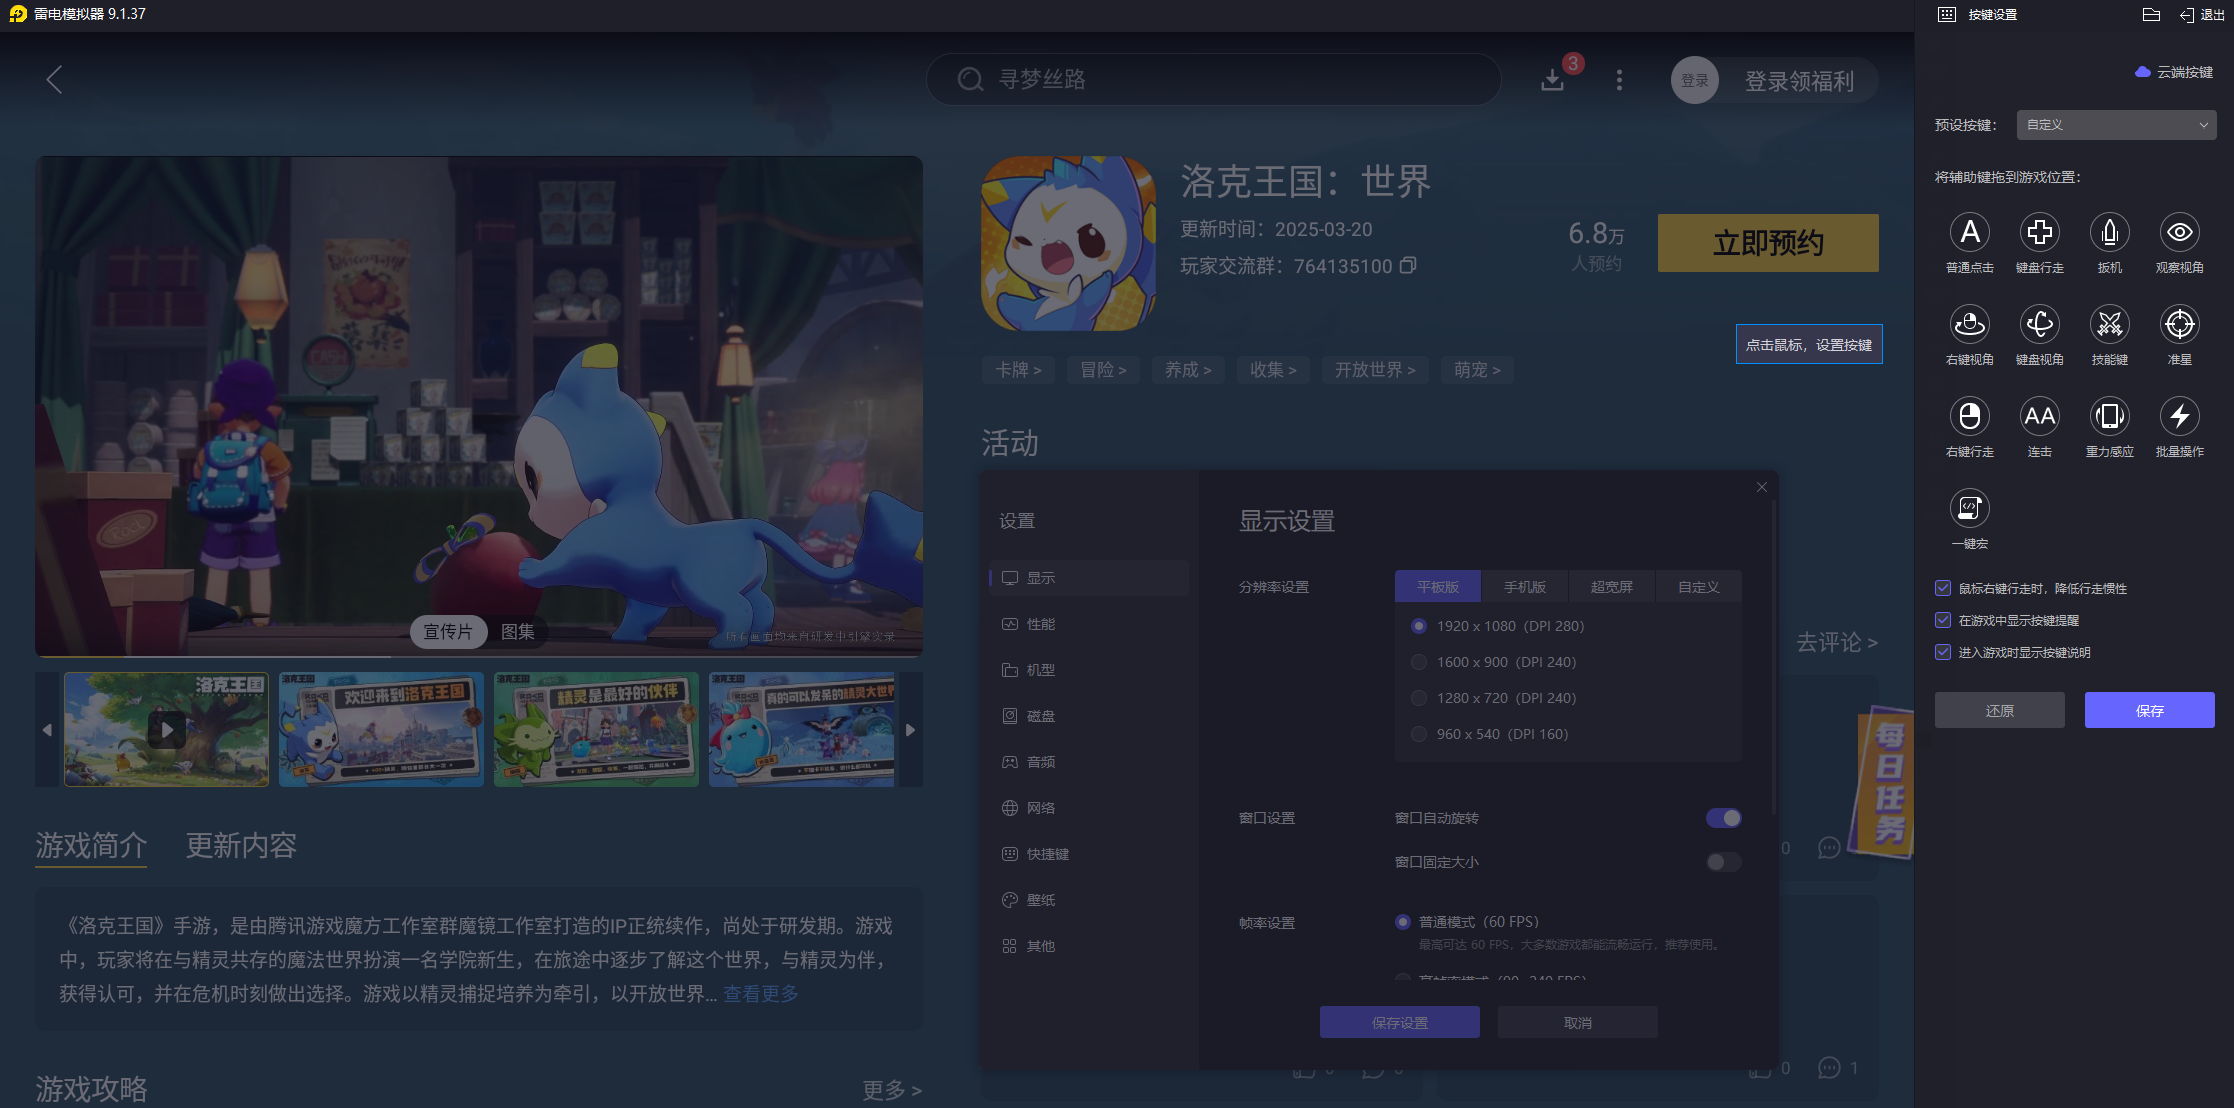Image resolution: width=2234 pixels, height=1108 pixels.
Task: Select the 准星 (crosshair) icon
Action: point(2179,324)
